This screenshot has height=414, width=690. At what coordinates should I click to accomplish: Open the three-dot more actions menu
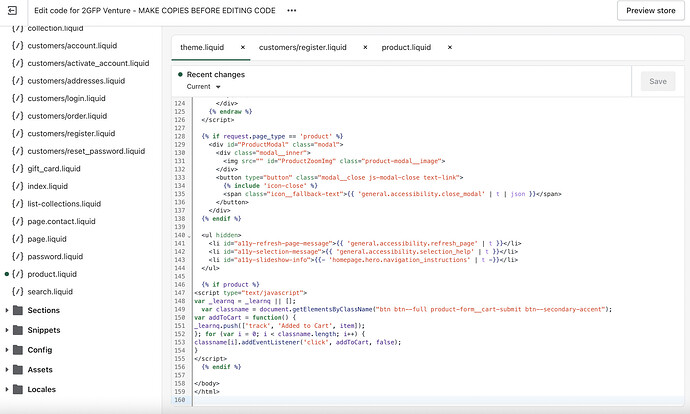pyautogui.click(x=291, y=10)
